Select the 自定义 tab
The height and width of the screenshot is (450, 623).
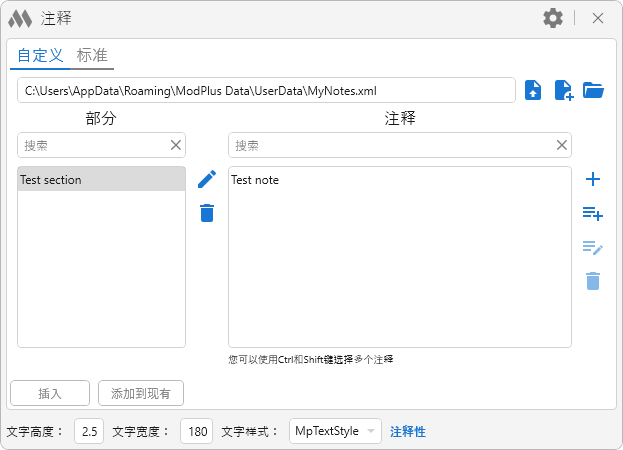point(40,56)
